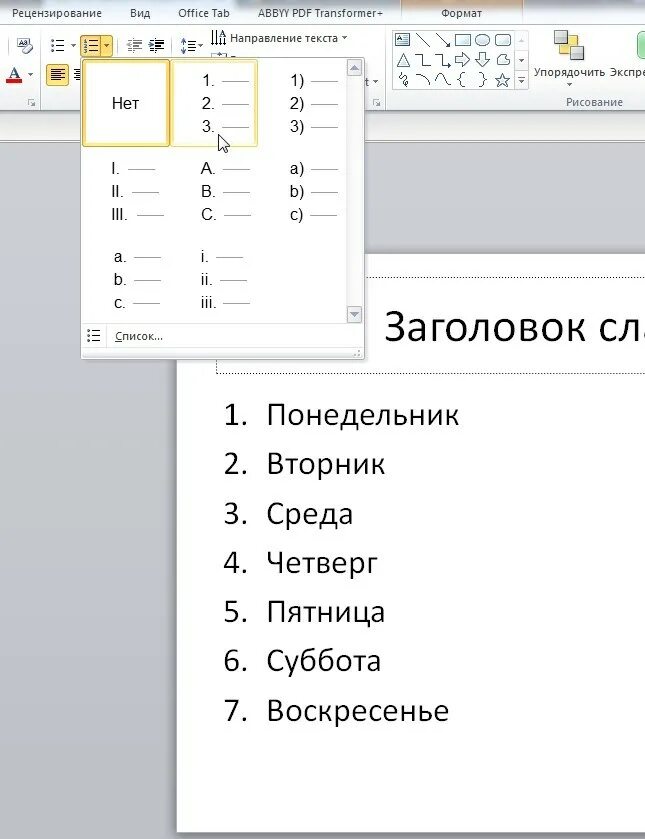Increase the list indent level
The width and height of the screenshot is (645, 839).
(156, 46)
